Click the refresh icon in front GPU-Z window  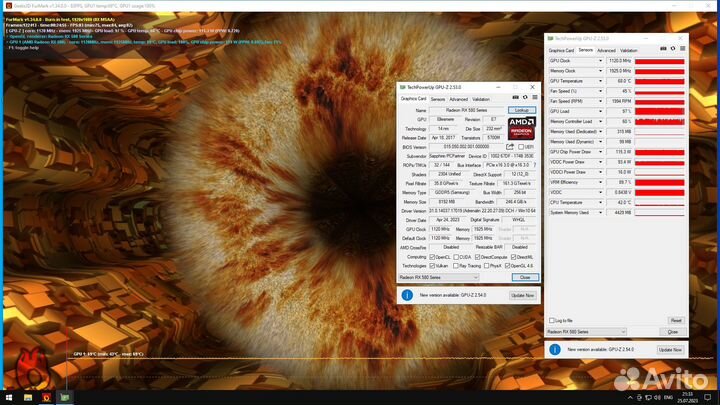[525, 97]
